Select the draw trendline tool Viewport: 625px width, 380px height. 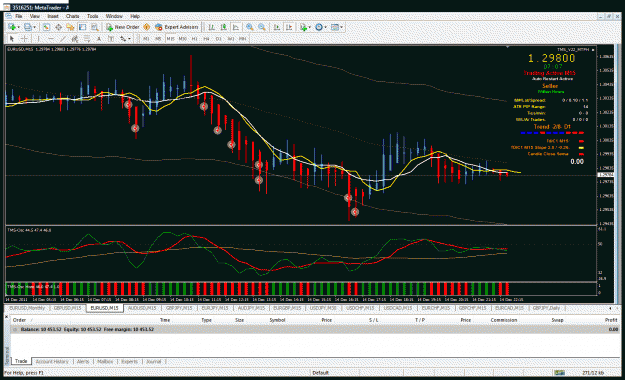coord(63,39)
